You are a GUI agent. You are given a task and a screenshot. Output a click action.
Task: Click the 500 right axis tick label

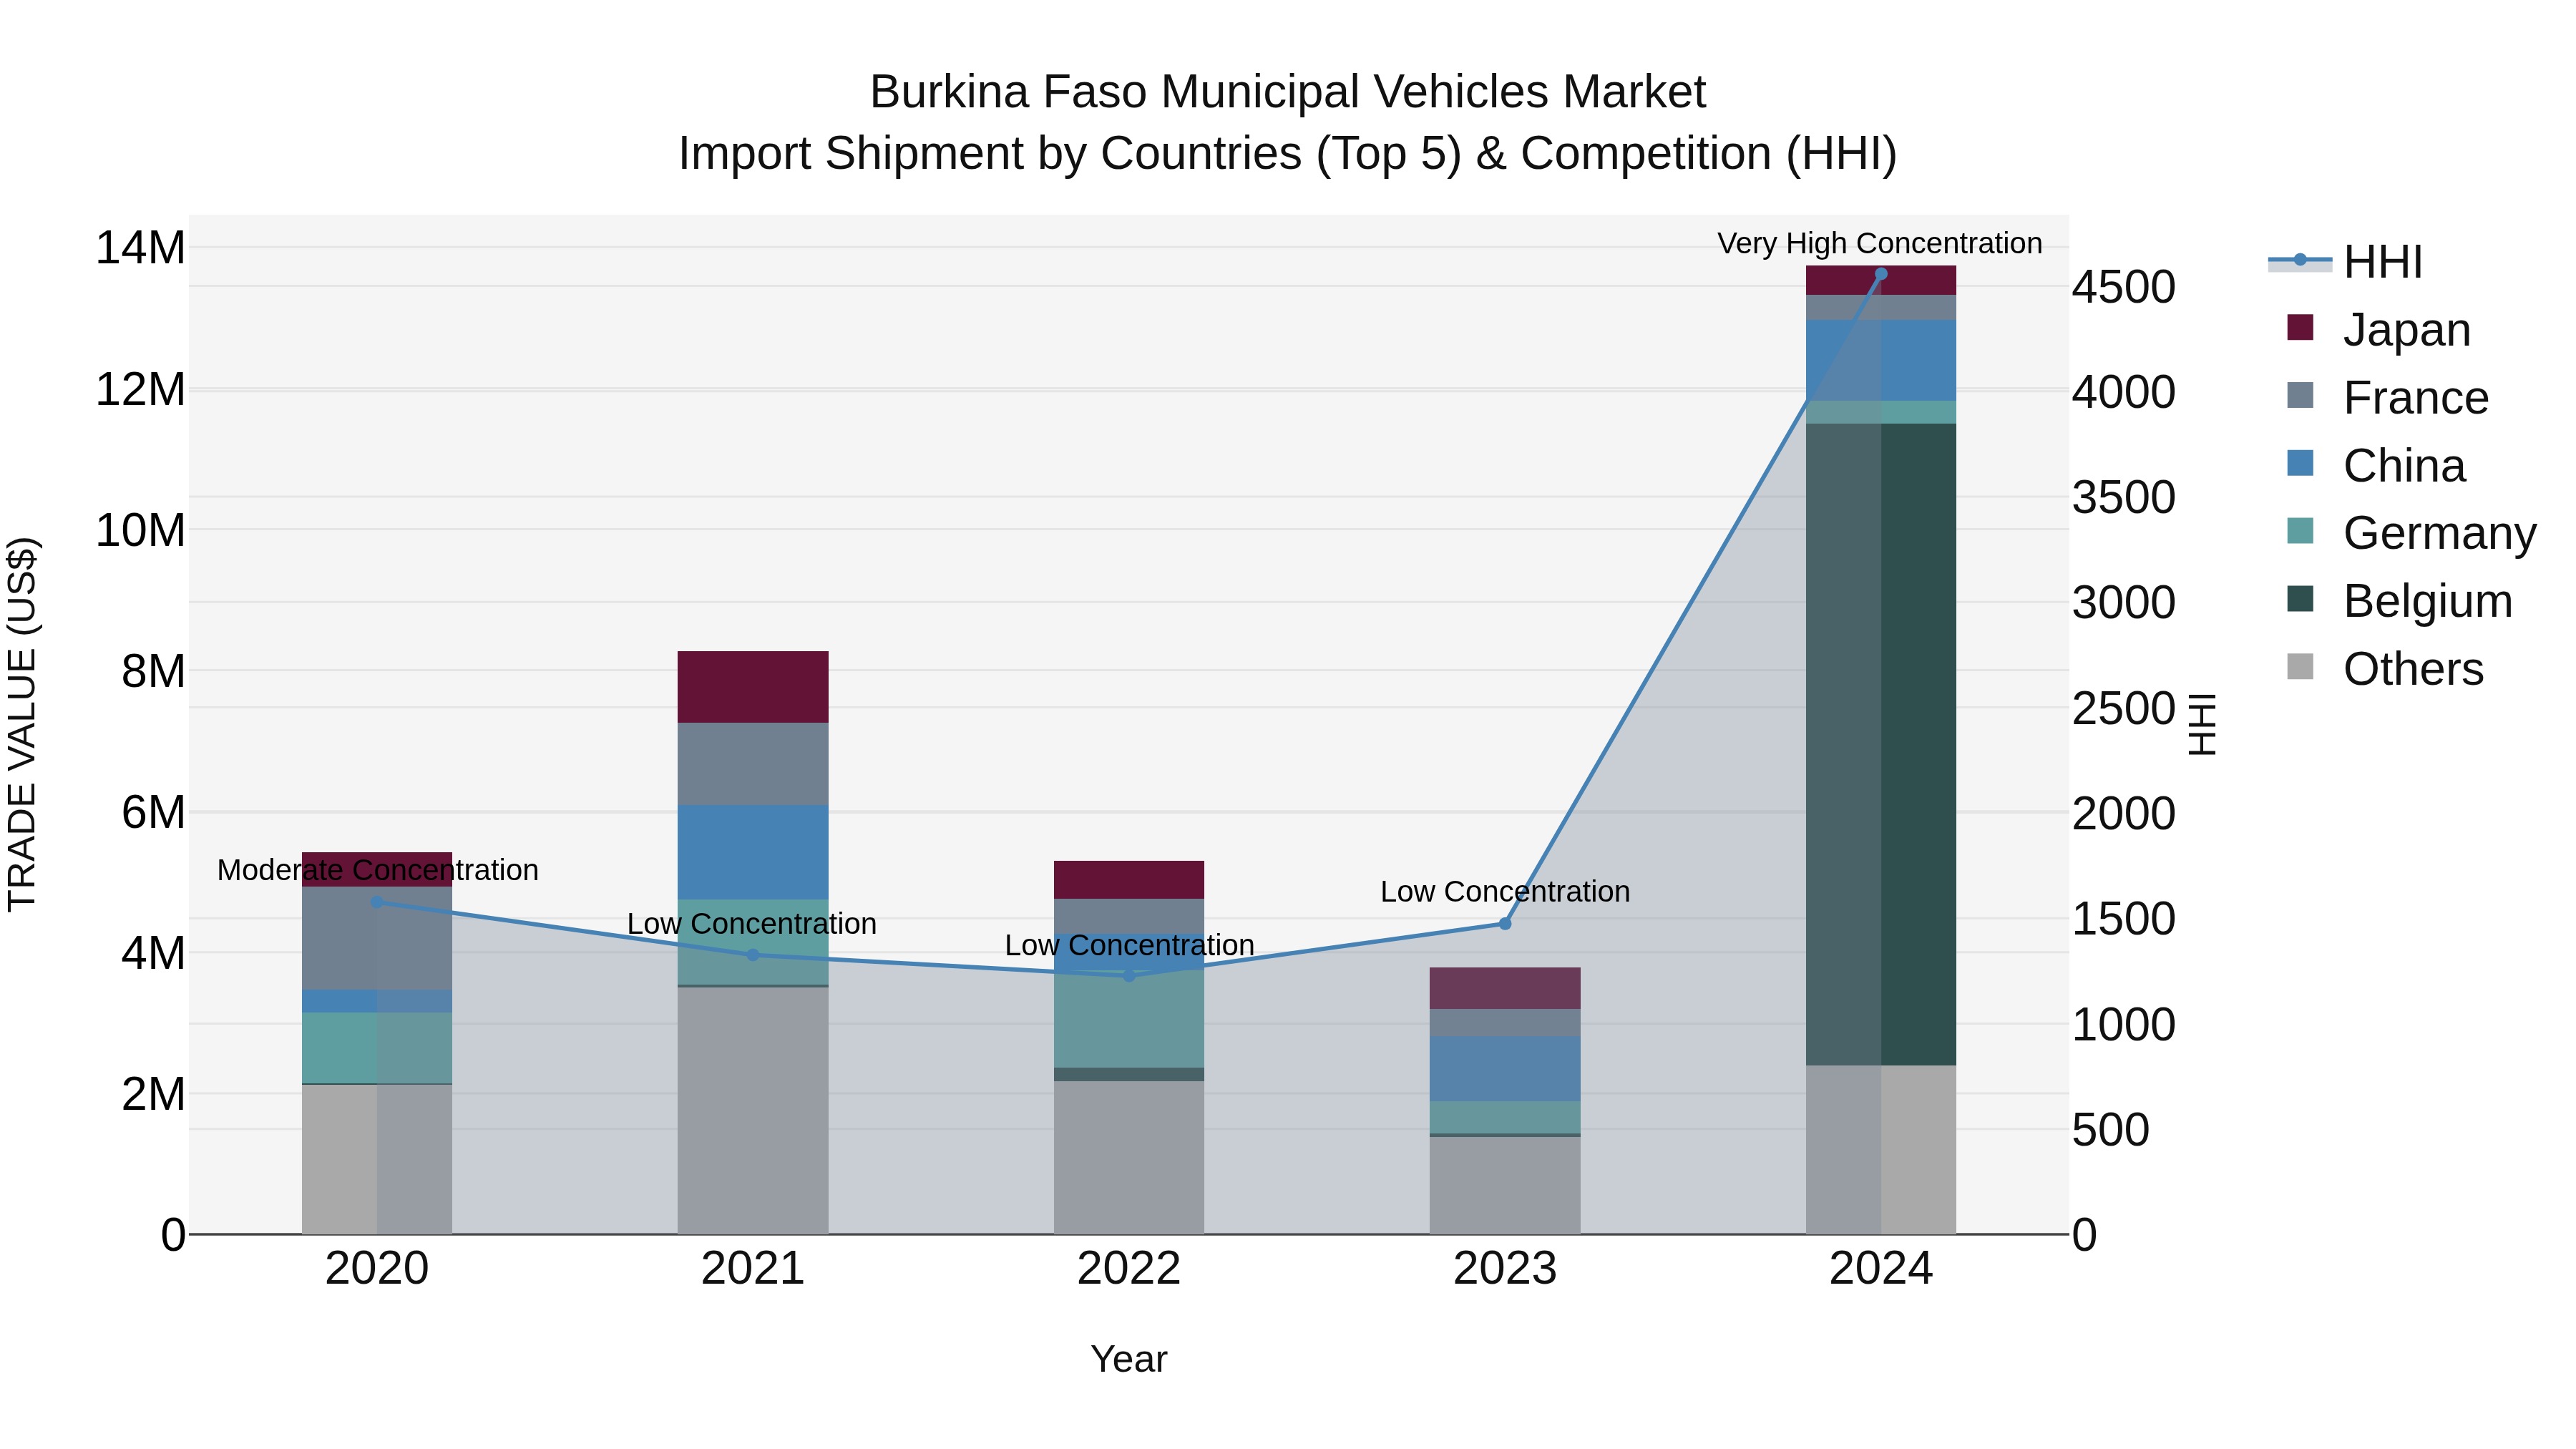tap(2110, 1130)
